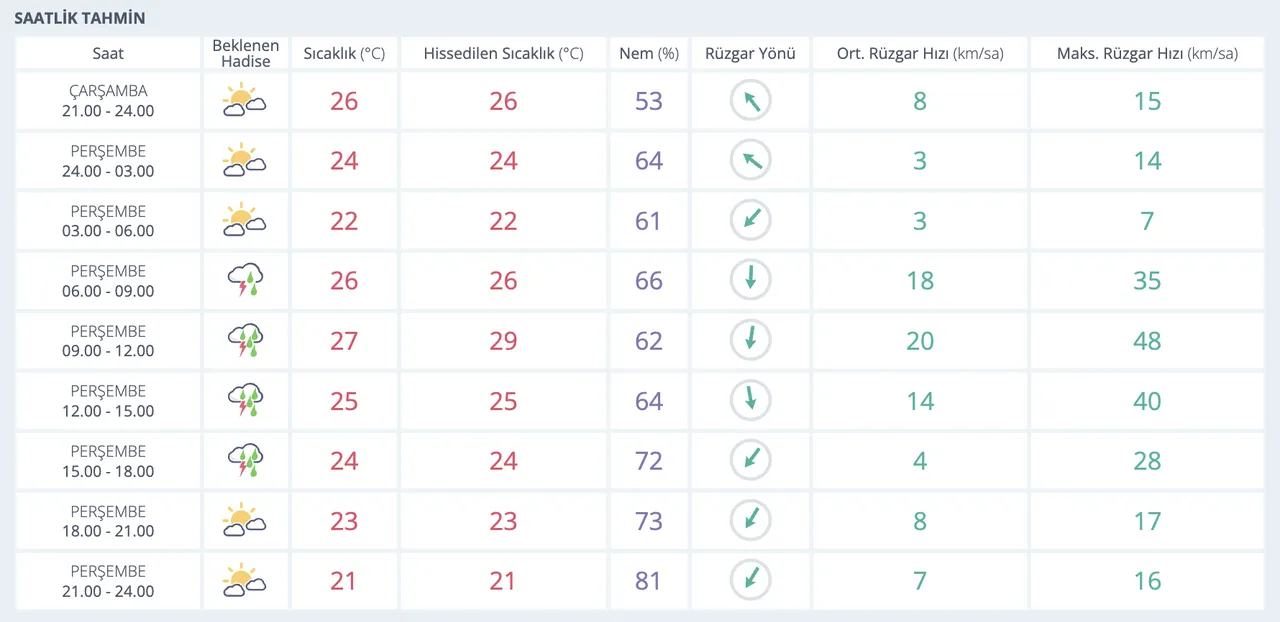Viewport: 1280px width, 622px height.
Task: Click the thunderstorm icon for Perşembe 09.00 - 12.00
Action: 245,341
